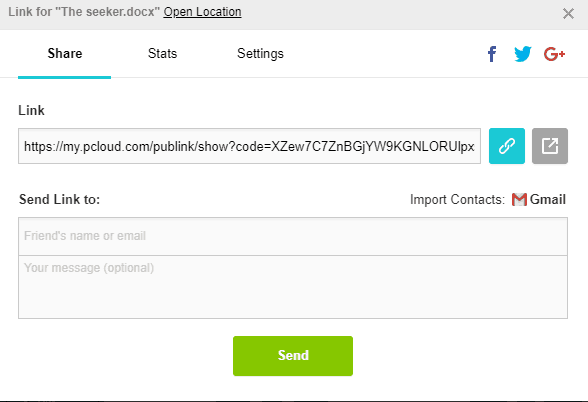This screenshot has width=588, height=402.
Task: Select the pCloud public link URL field
Action: click(x=249, y=146)
